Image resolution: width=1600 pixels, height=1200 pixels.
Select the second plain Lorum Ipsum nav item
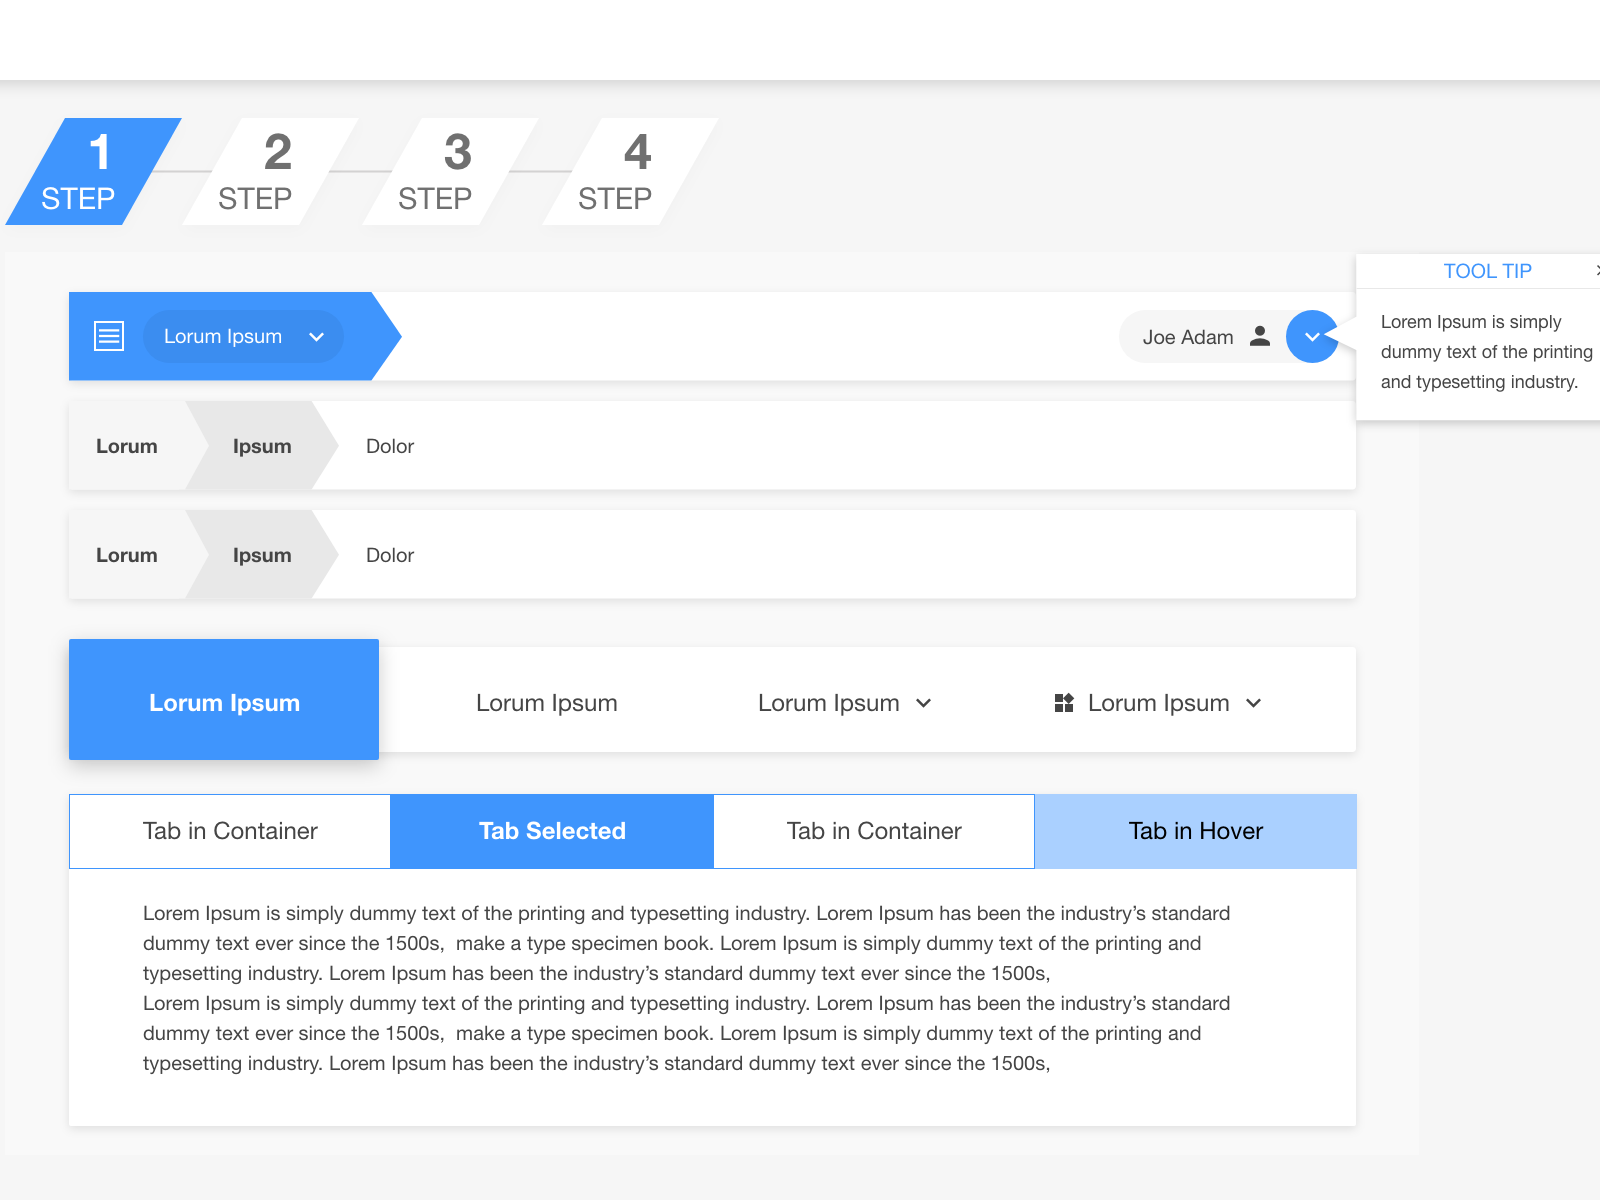547,702
